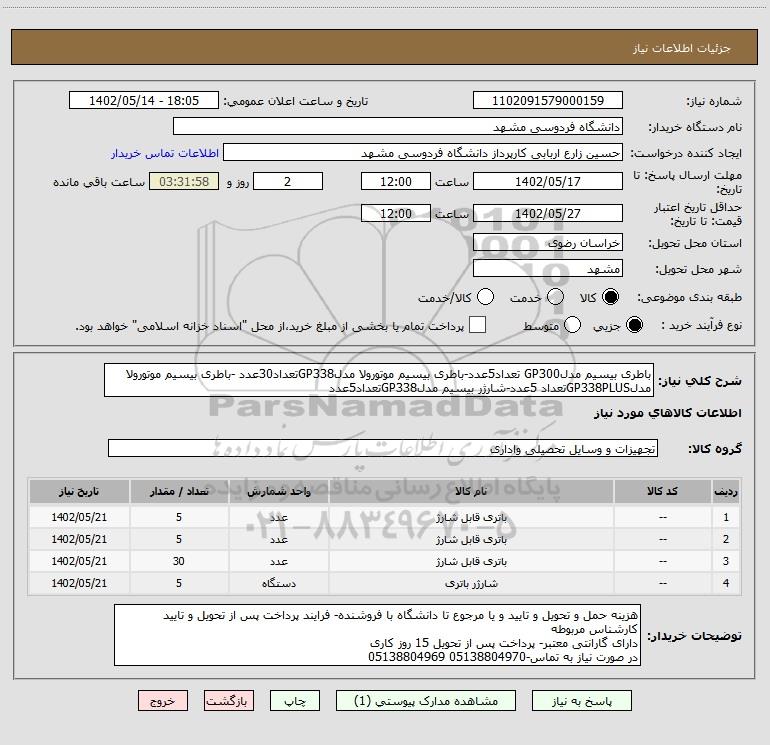Click the ردیف column header
The height and width of the screenshot is (745, 770).
pyautogui.click(x=726, y=492)
